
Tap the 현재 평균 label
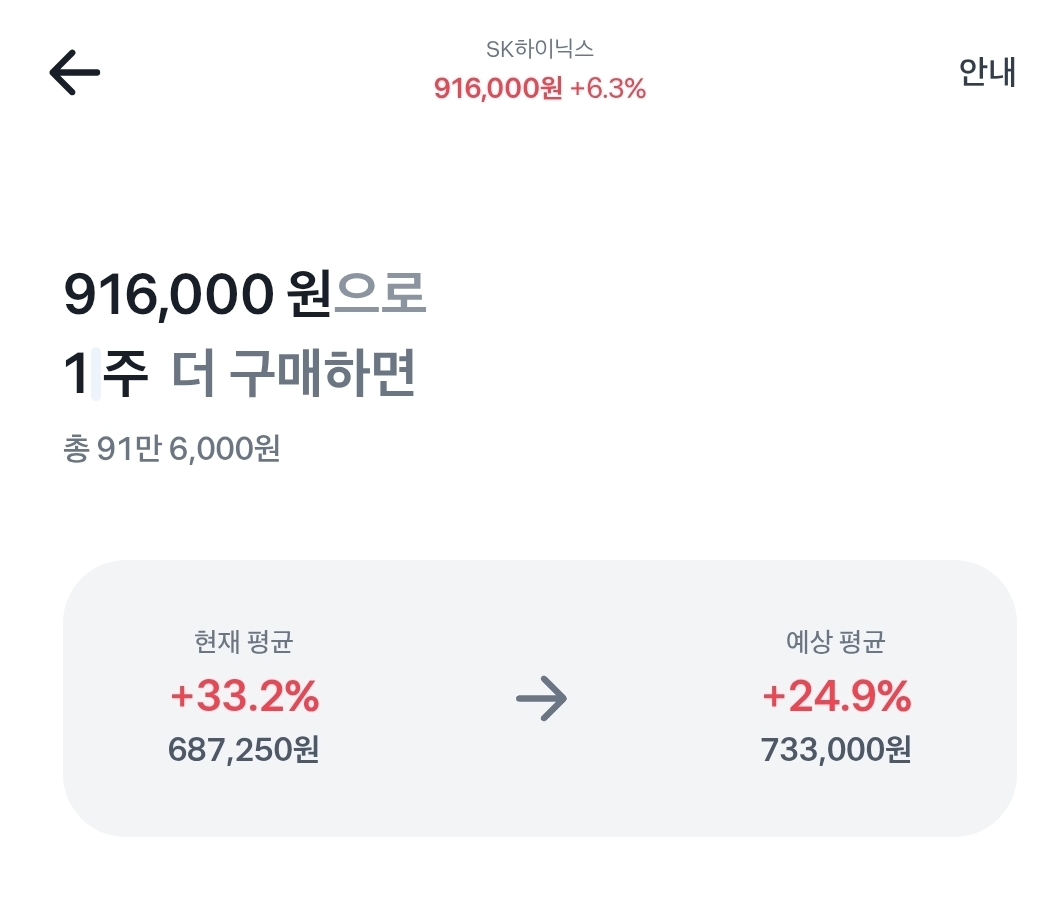click(244, 642)
